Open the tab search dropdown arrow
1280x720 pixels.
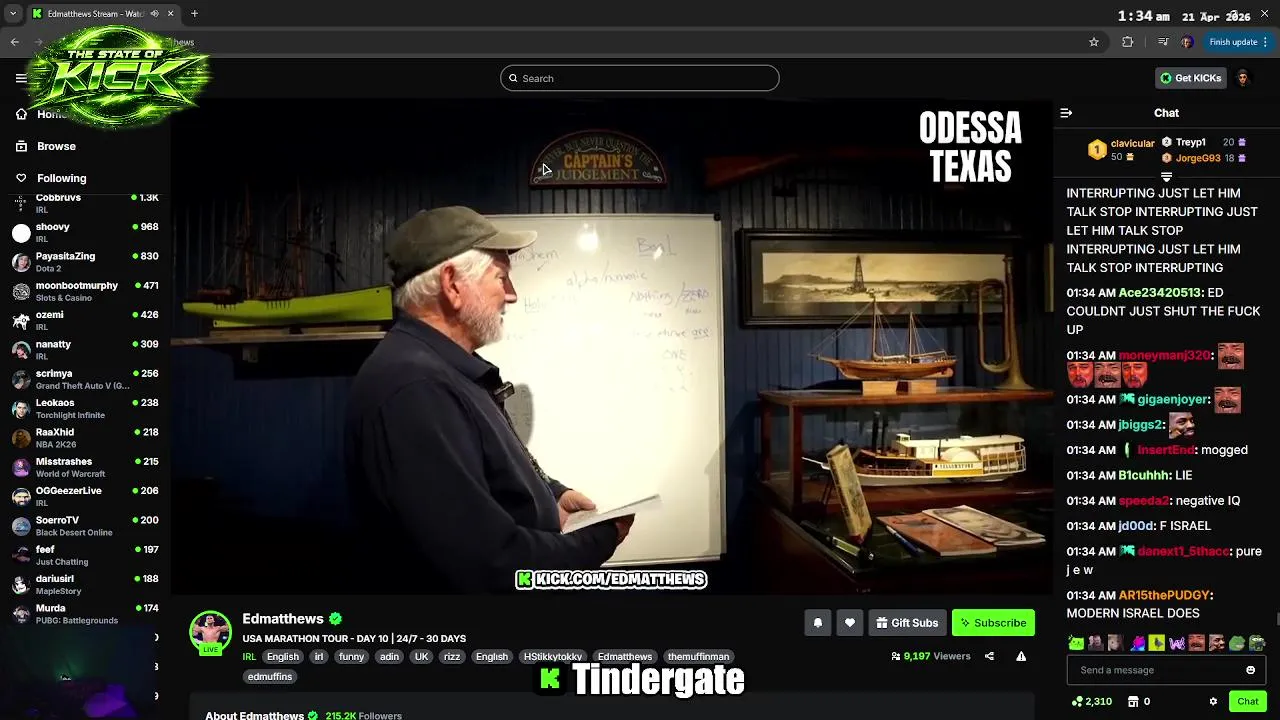pyautogui.click(x=12, y=14)
